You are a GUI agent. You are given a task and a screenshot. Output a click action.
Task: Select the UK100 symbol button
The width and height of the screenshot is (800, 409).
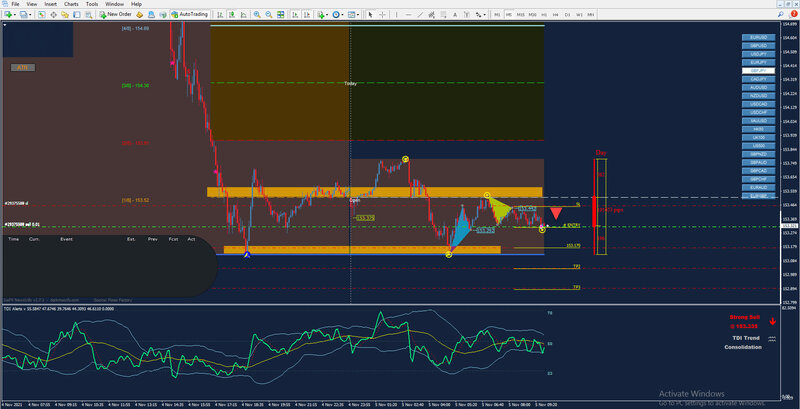click(x=759, y=137)
